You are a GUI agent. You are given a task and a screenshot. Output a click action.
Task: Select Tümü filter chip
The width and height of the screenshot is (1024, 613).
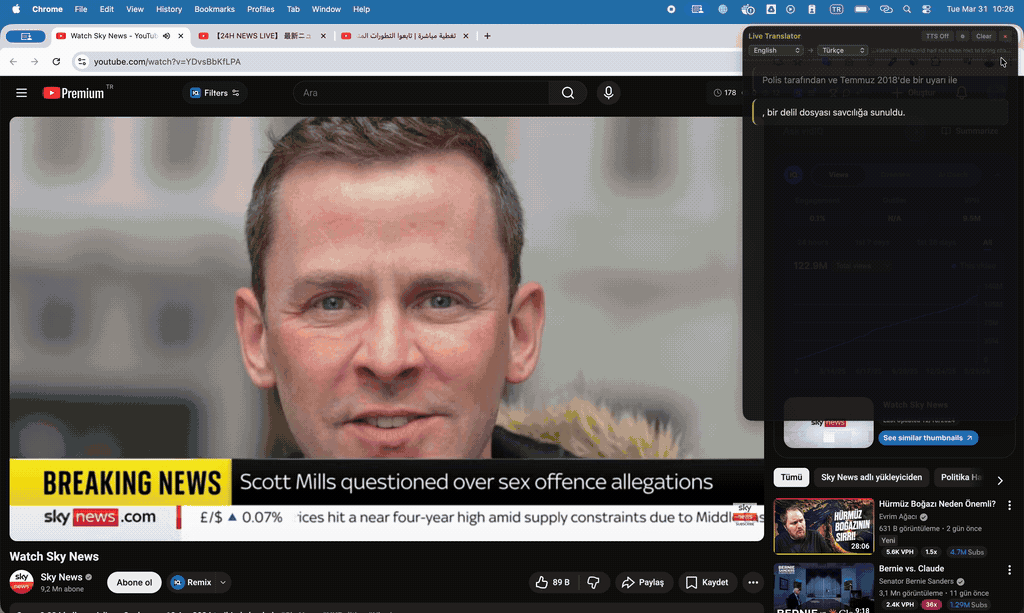[791, 477]
